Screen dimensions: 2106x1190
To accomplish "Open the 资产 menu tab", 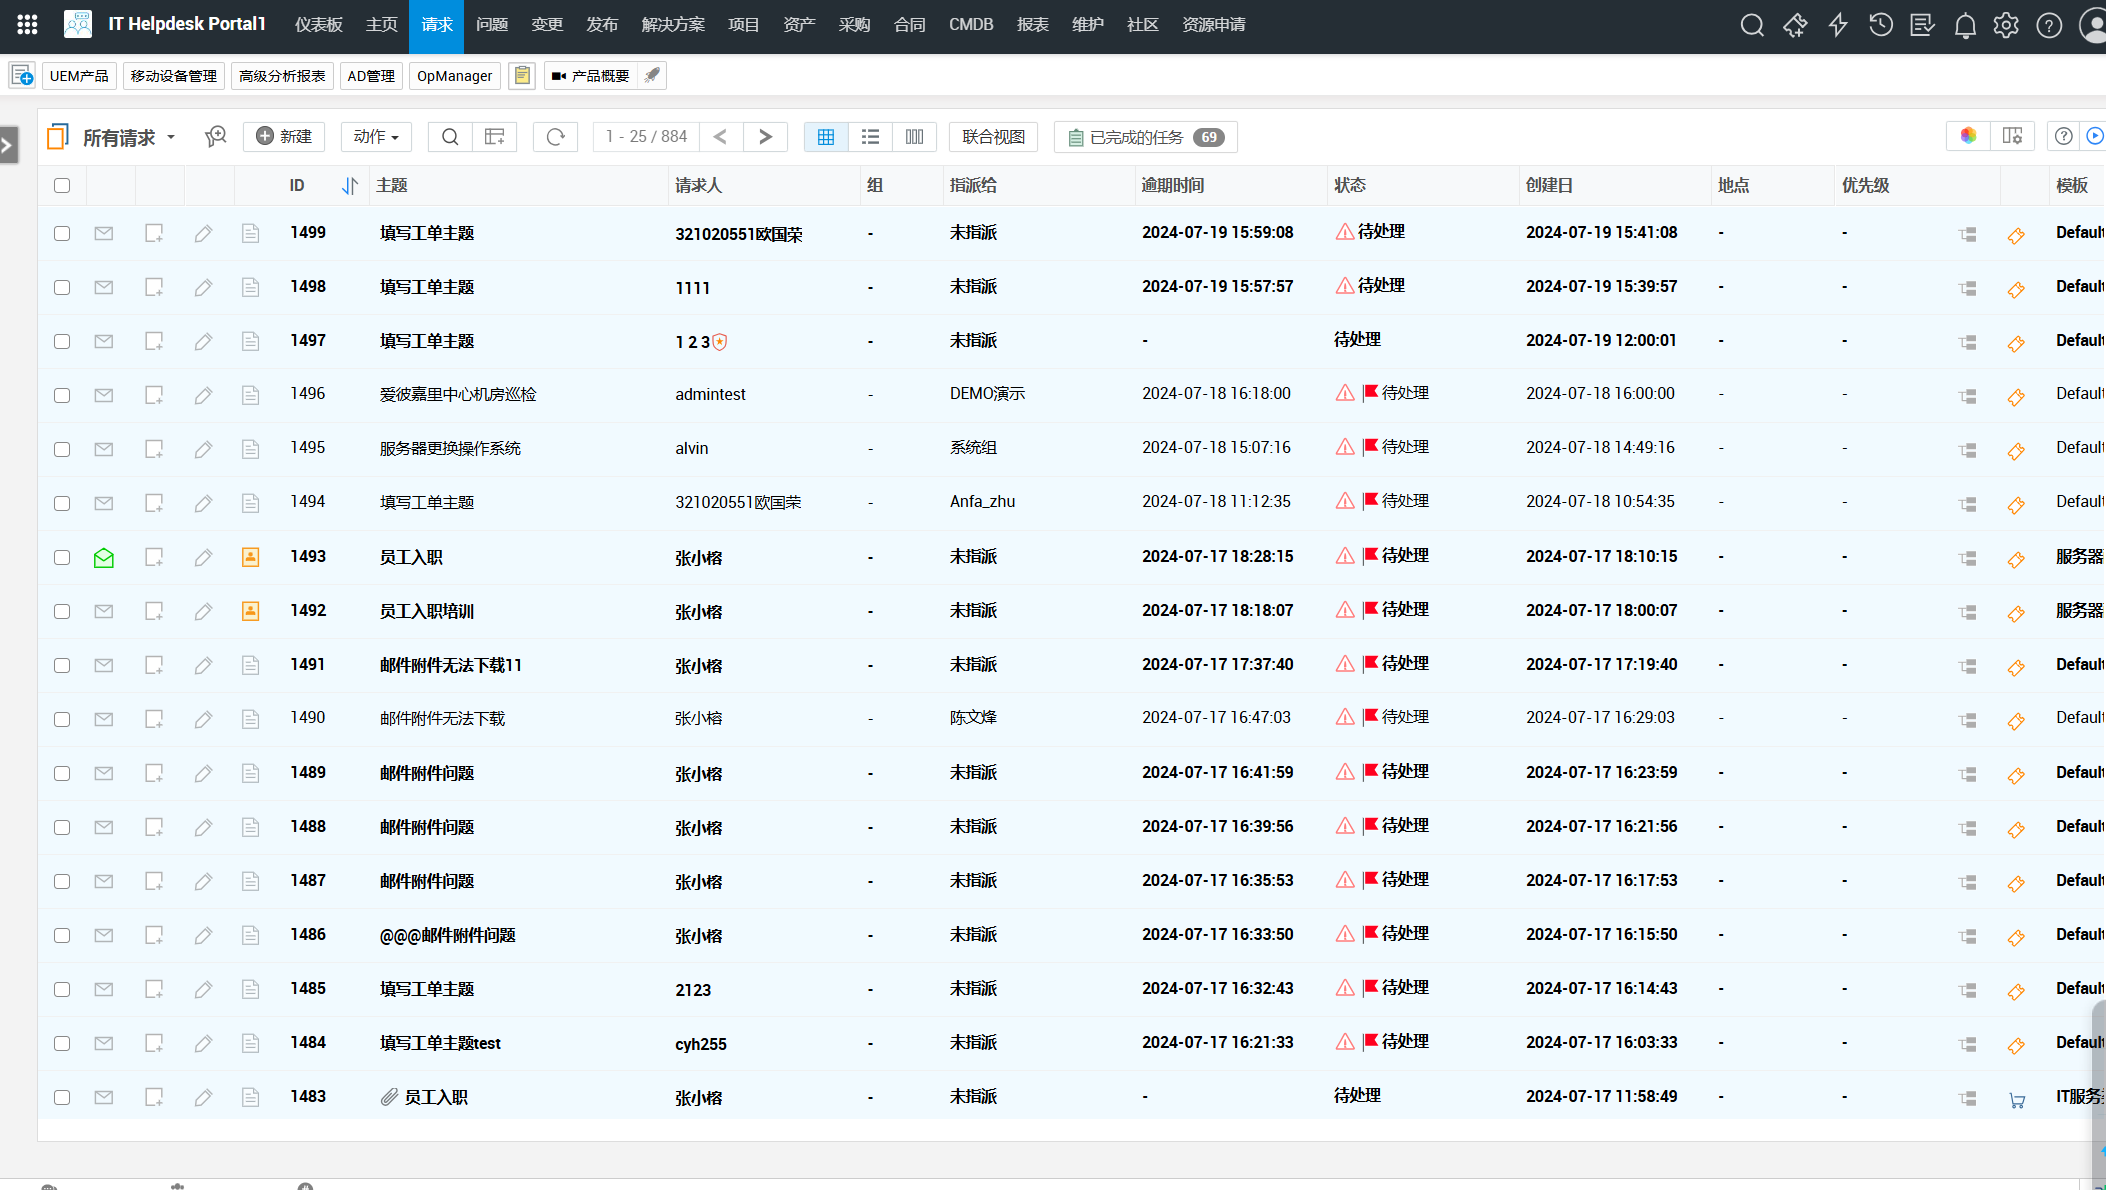I will 798,25.
